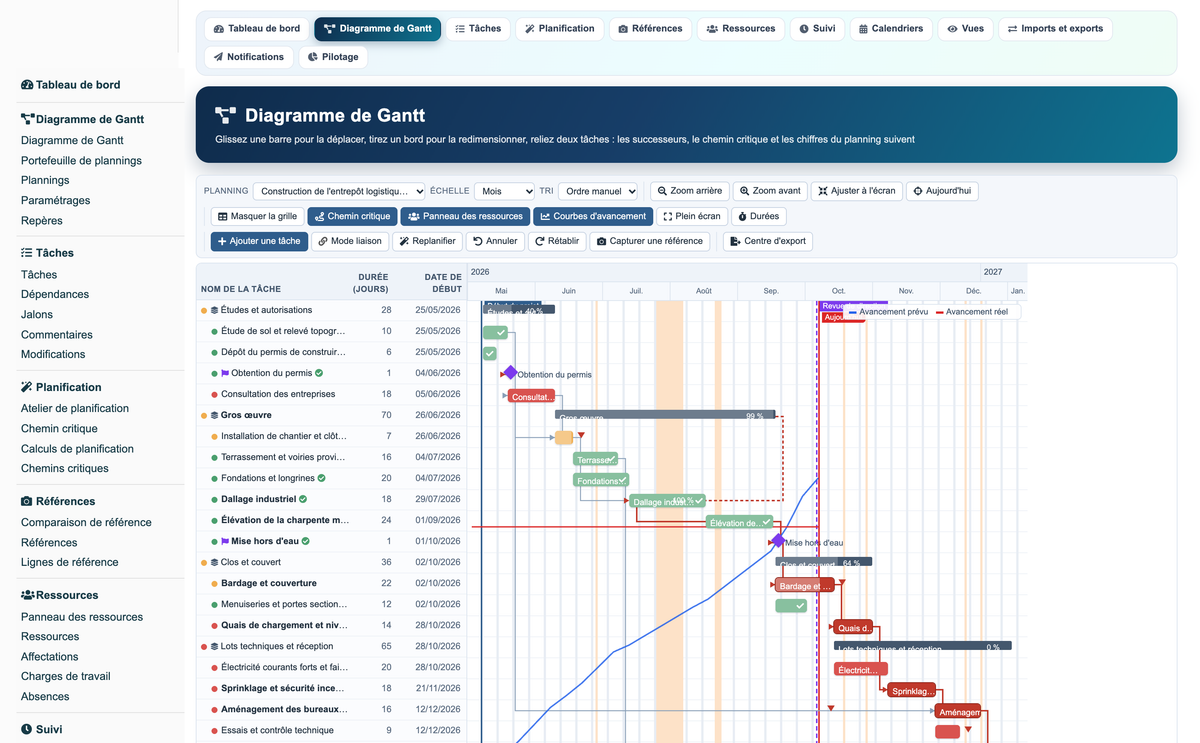
Task: Toggle Courbes d'avancement display
Action: (x=593, y=216)
